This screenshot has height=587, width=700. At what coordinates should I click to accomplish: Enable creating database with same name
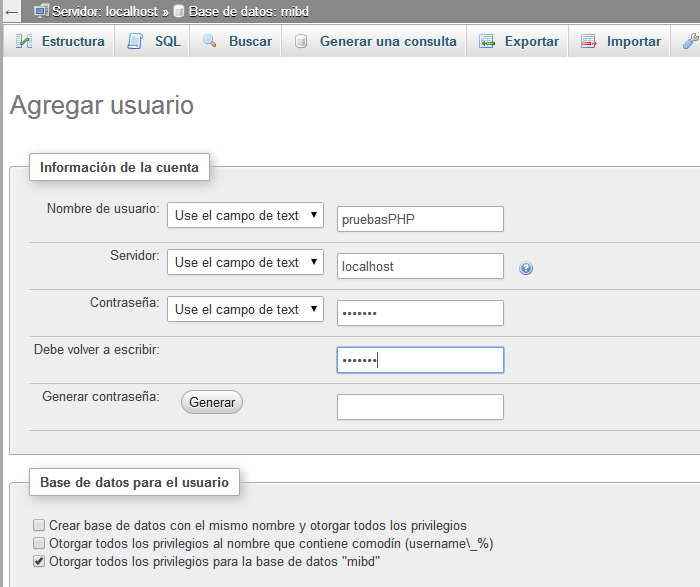pyautogui.click(x=39, y=525)
